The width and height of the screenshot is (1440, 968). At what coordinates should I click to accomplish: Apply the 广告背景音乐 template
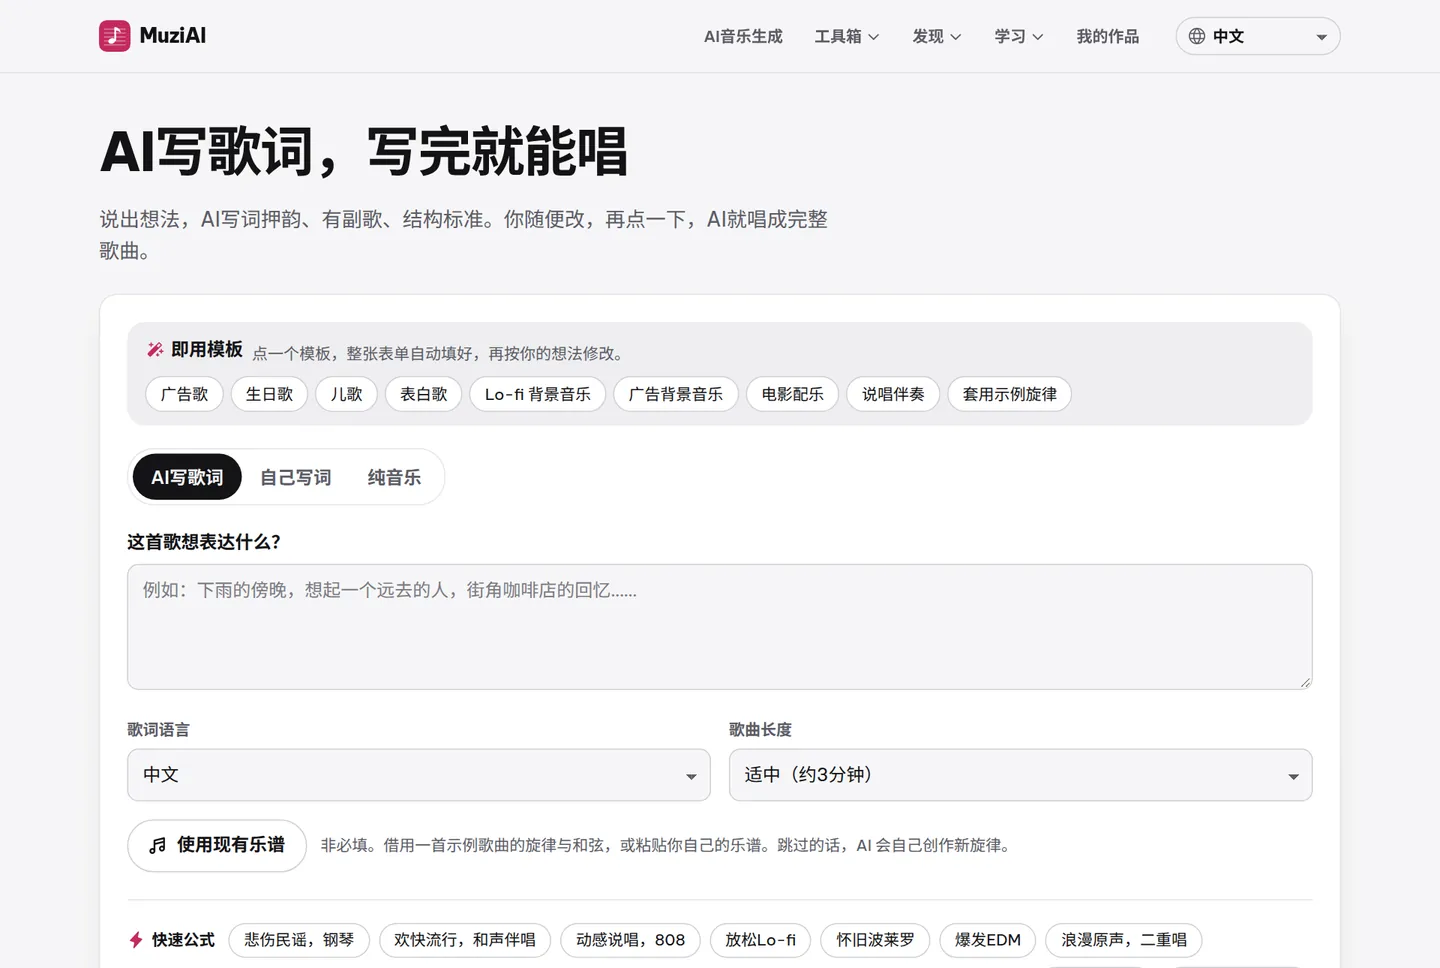pyautogui.click(x=676, y=394)
